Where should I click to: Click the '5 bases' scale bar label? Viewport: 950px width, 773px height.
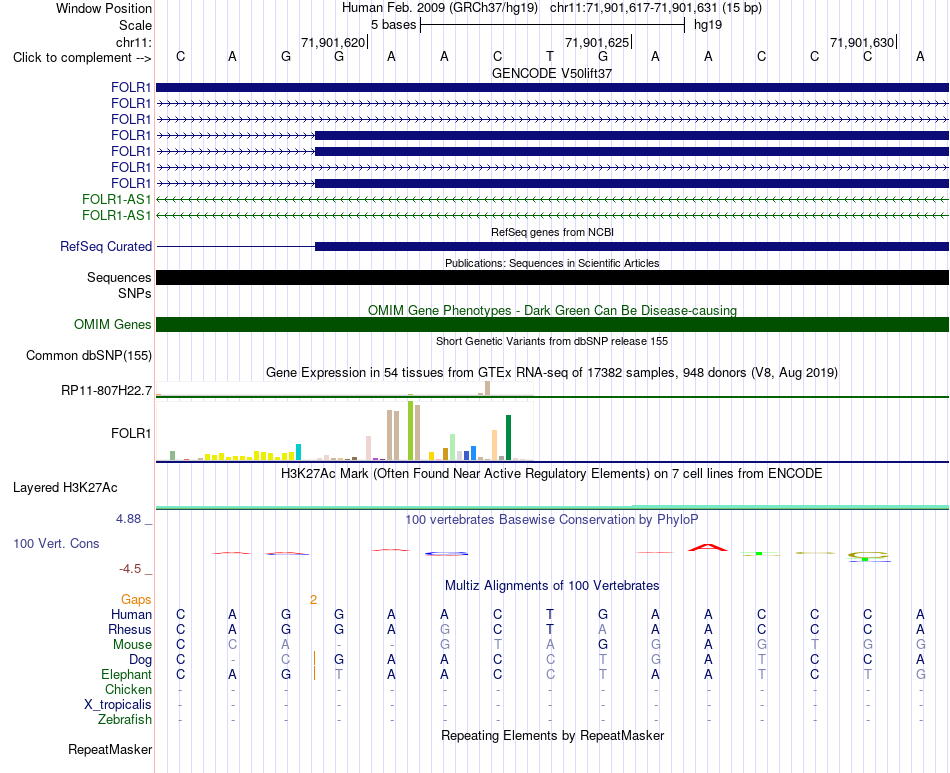coord(394,25)
